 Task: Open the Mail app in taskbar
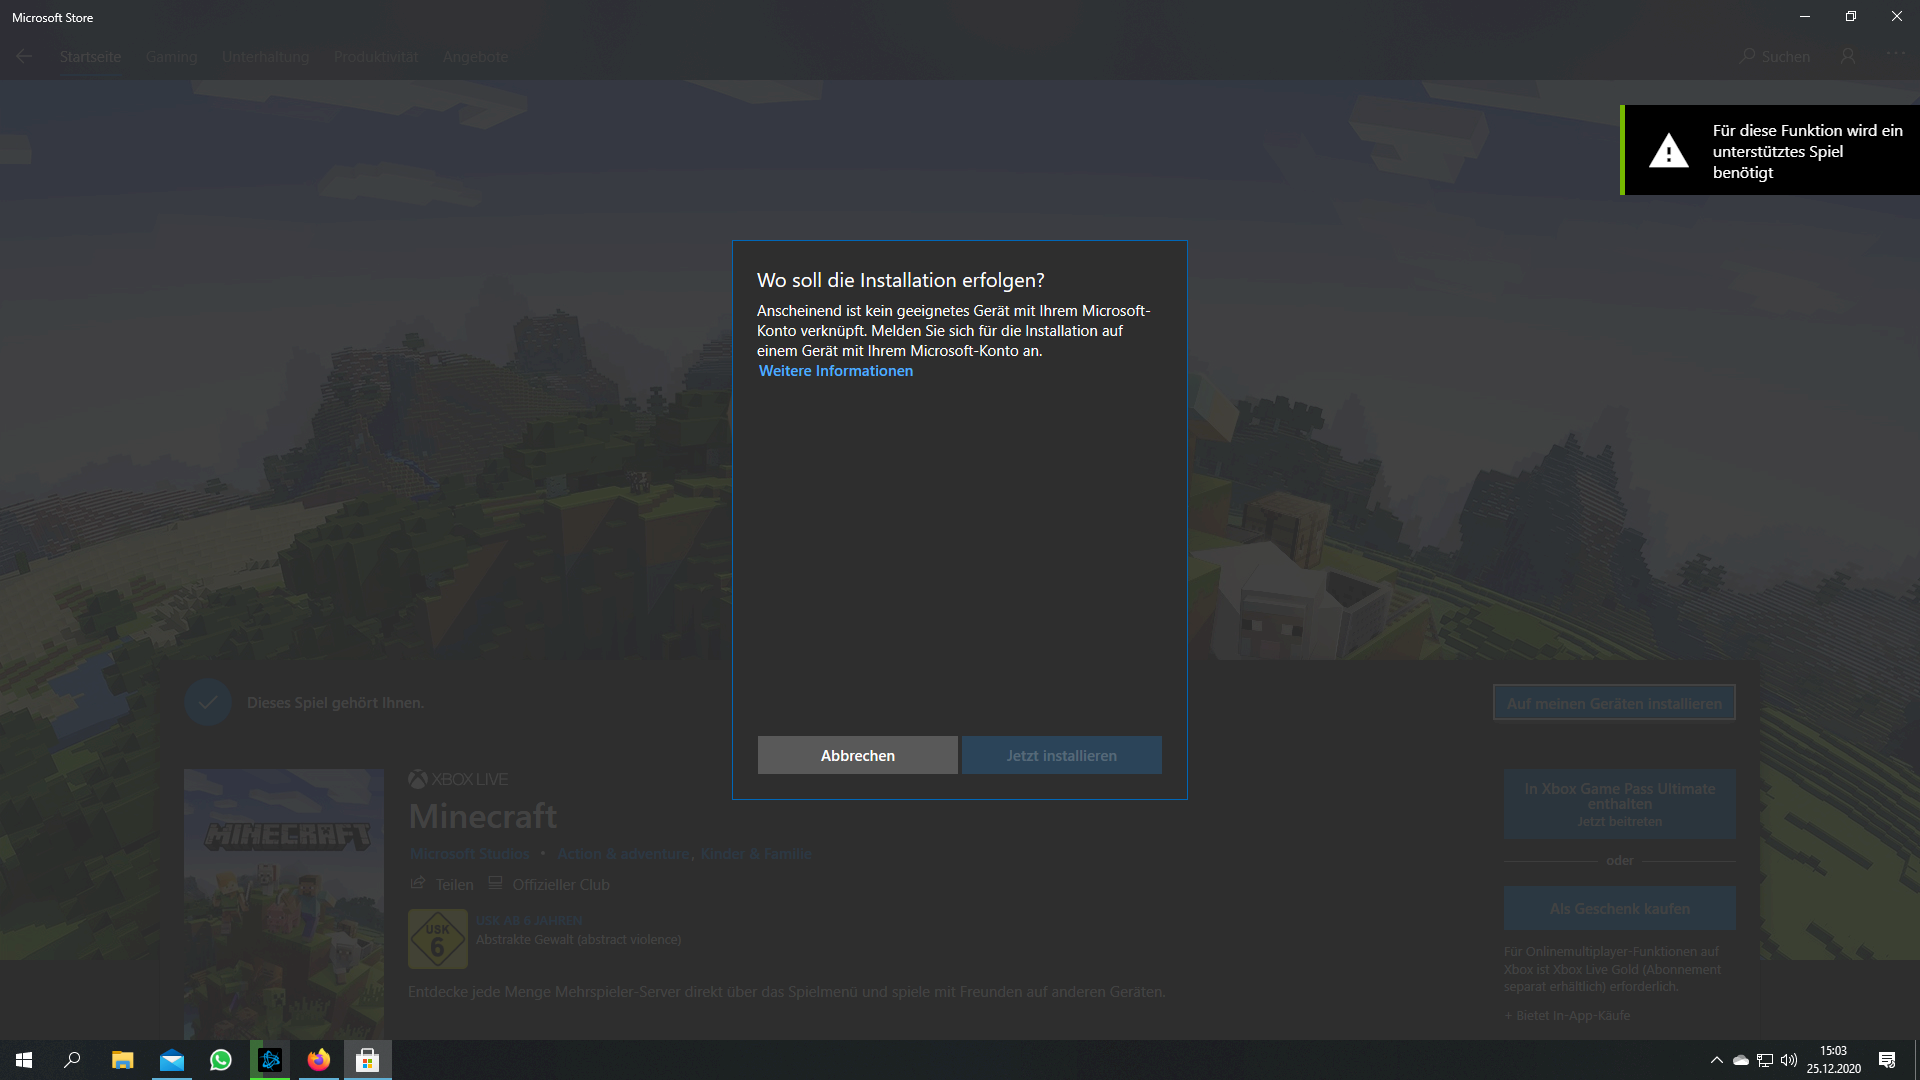pos(172,1060)
